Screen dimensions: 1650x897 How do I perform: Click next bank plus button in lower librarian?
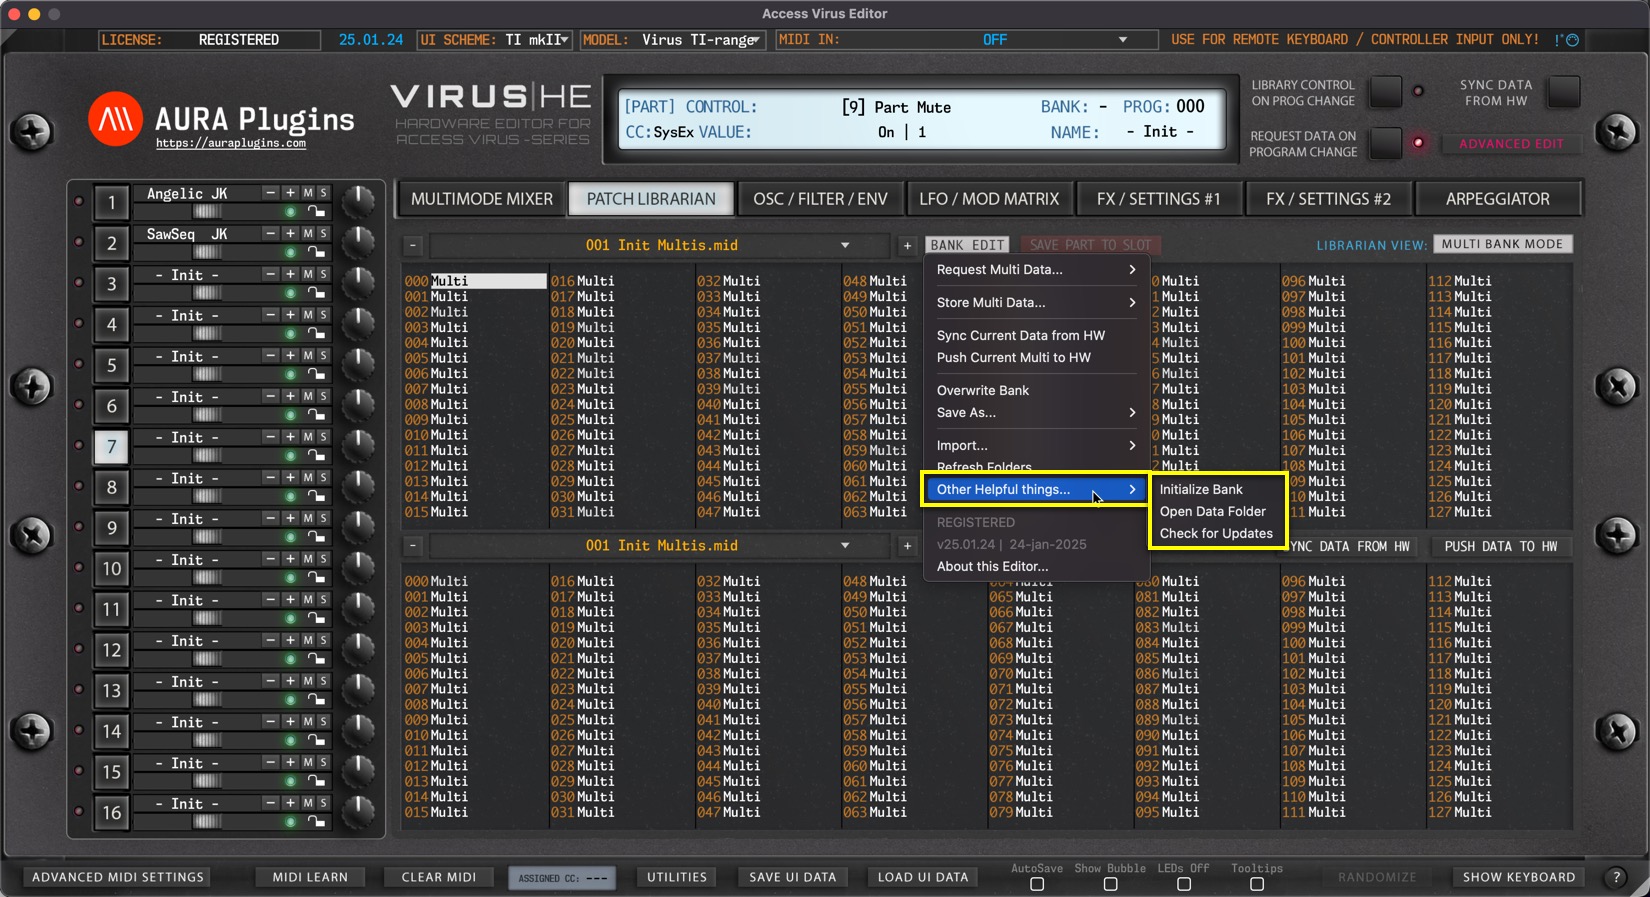(x=907, y=546)
